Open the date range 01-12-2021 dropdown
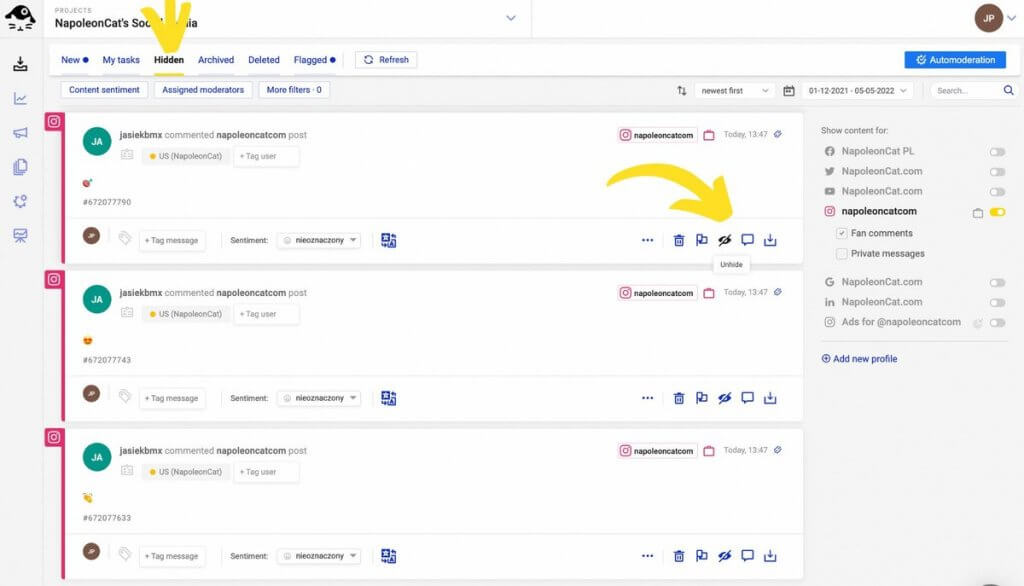1024x586 pixels. (857, 91)
